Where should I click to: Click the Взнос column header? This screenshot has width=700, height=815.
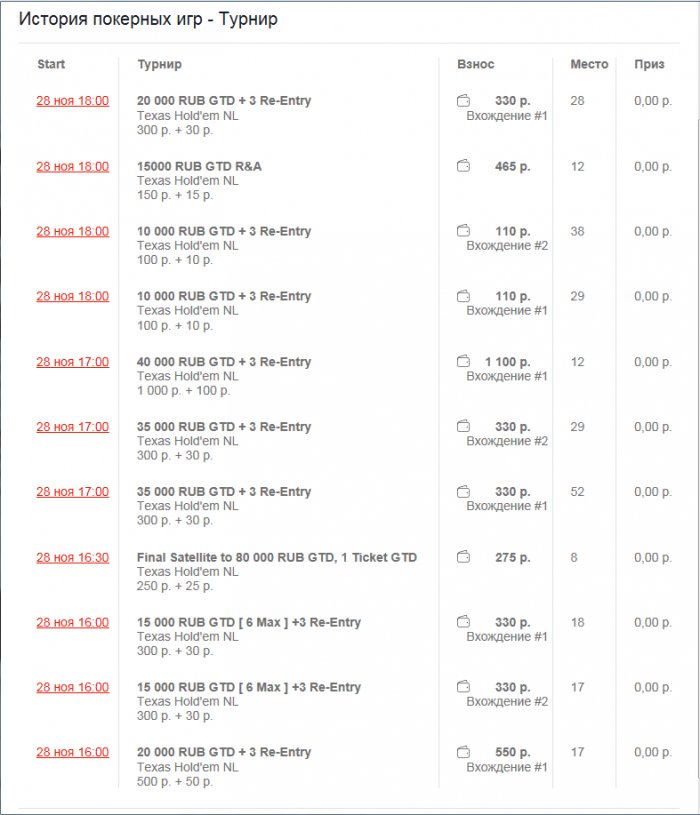click(x=476, y=64)
